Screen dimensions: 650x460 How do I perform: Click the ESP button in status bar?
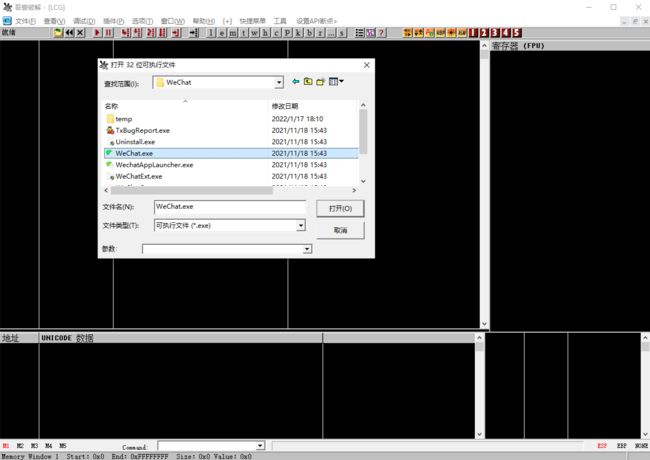[x=602, y=446]
